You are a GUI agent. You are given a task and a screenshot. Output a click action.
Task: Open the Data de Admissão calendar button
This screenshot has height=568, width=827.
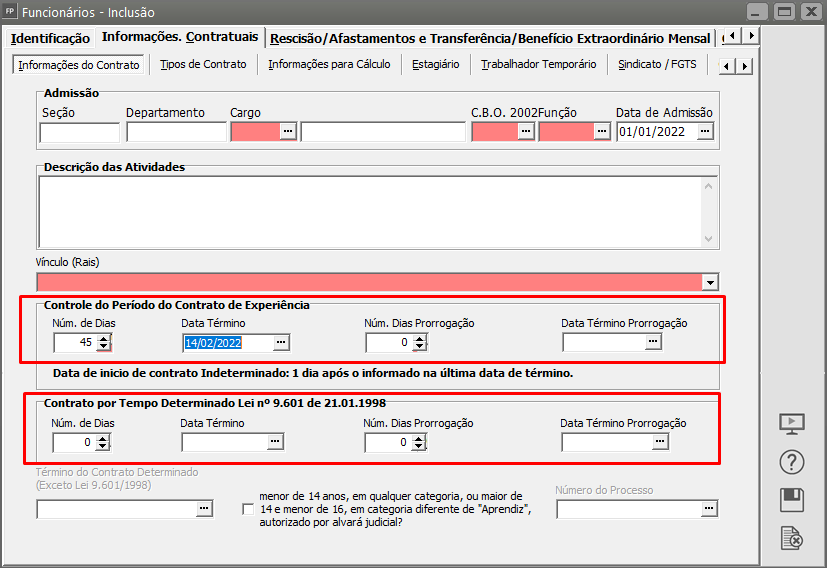[705, 131]
